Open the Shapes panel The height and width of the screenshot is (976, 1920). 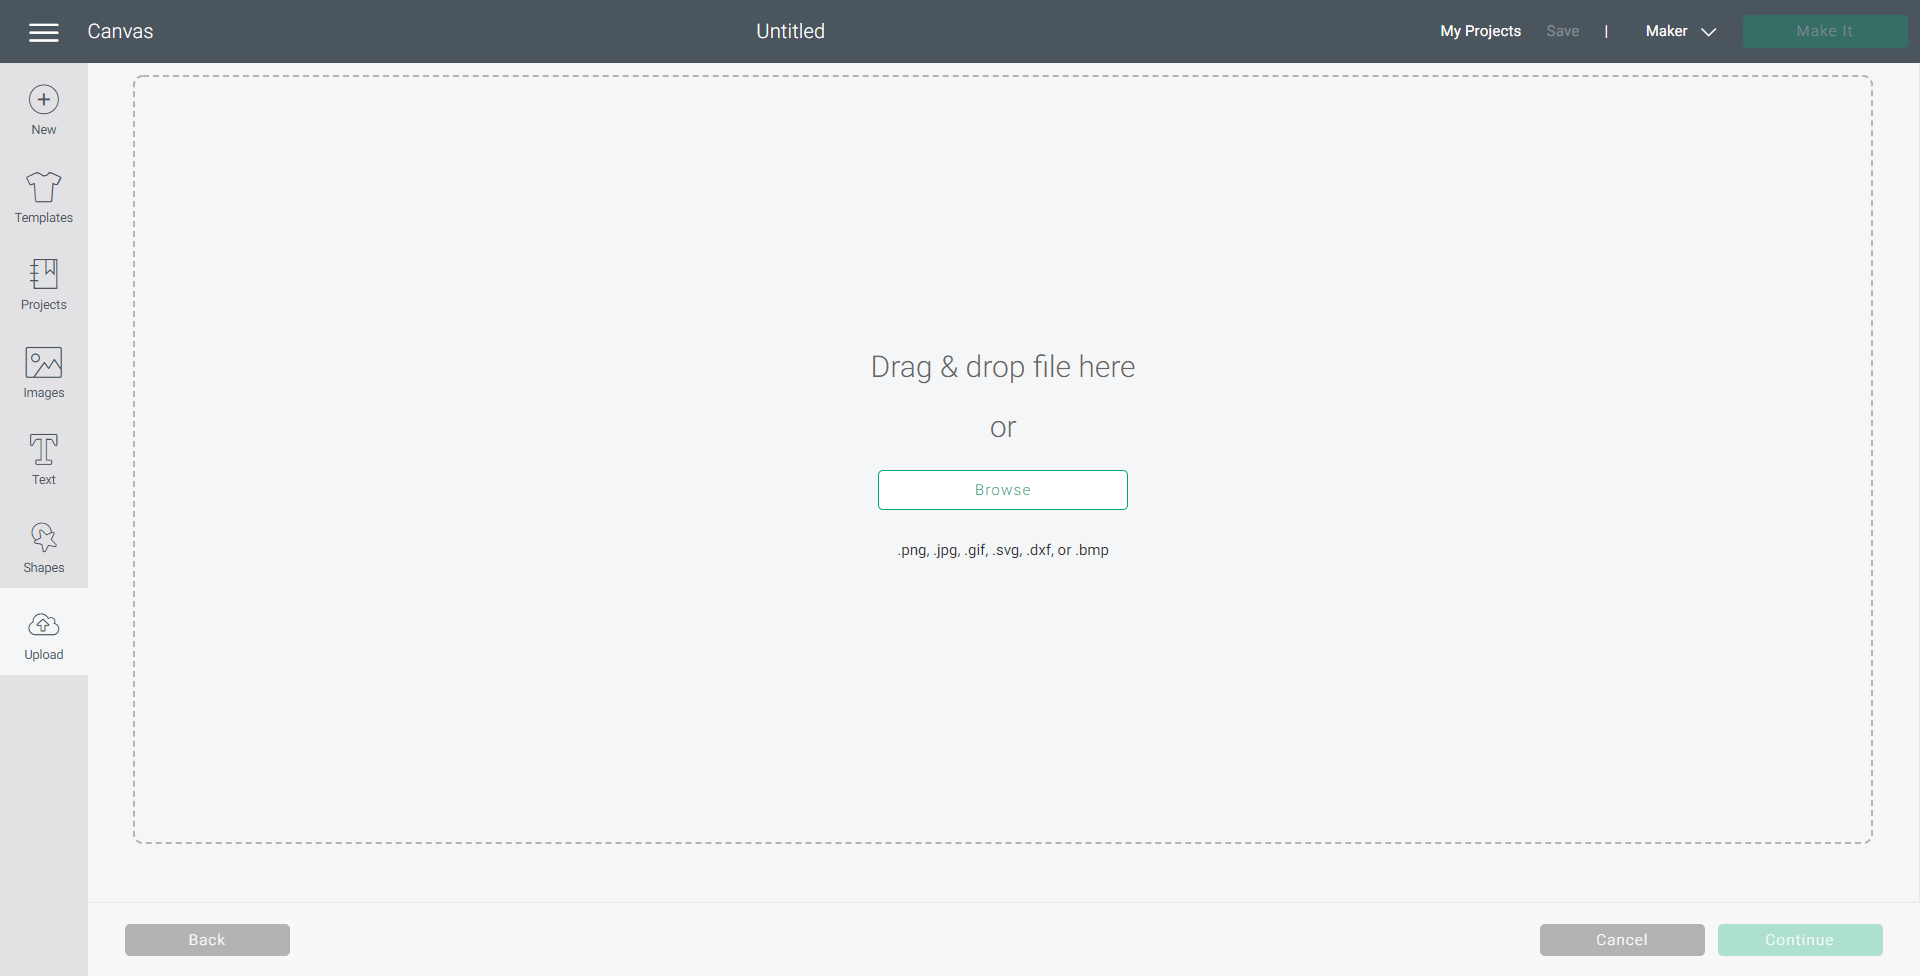(x=43, y=546)
